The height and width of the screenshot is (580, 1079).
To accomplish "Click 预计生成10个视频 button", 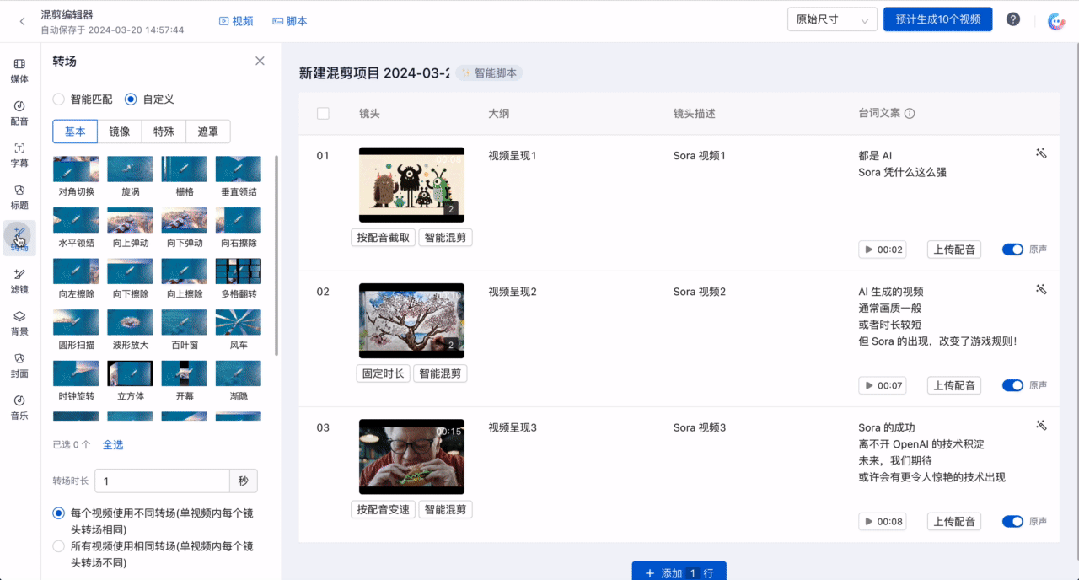I will click(x=937, y=19).
